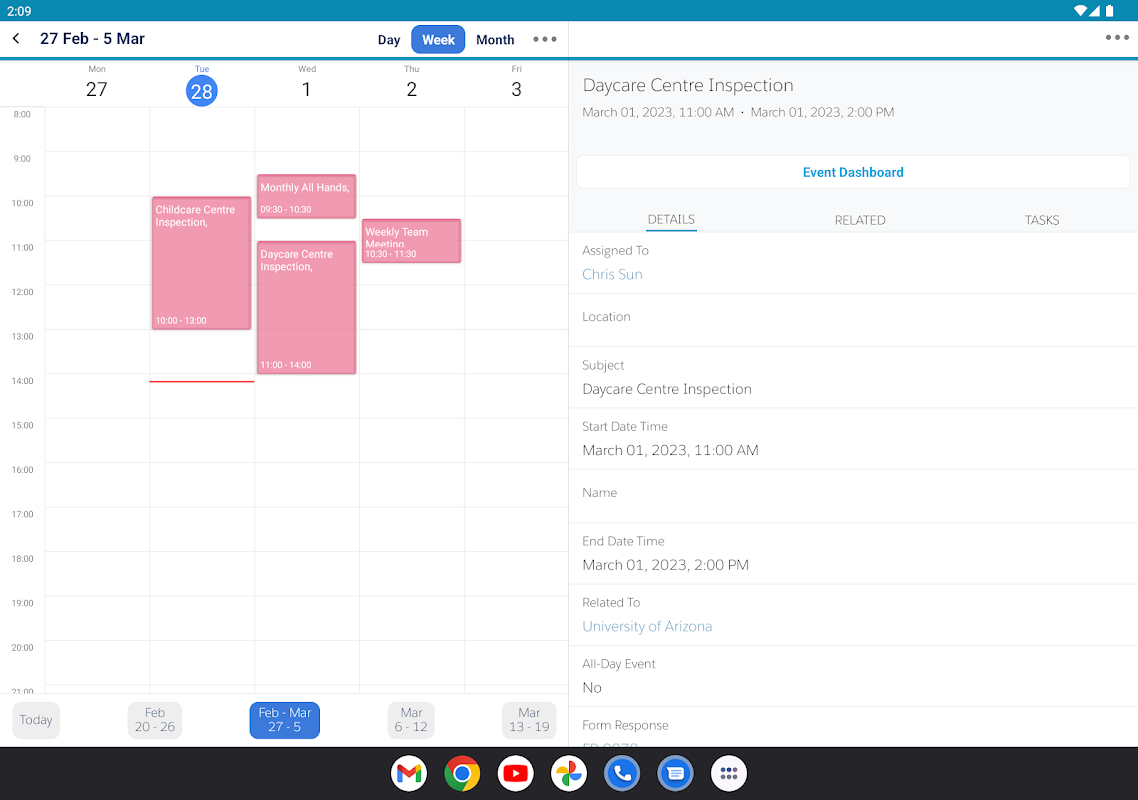Viewport: 1138px width, 800px height.
Task: Tap Daycare Centre Inspection heading
Action: pos(688,85)
